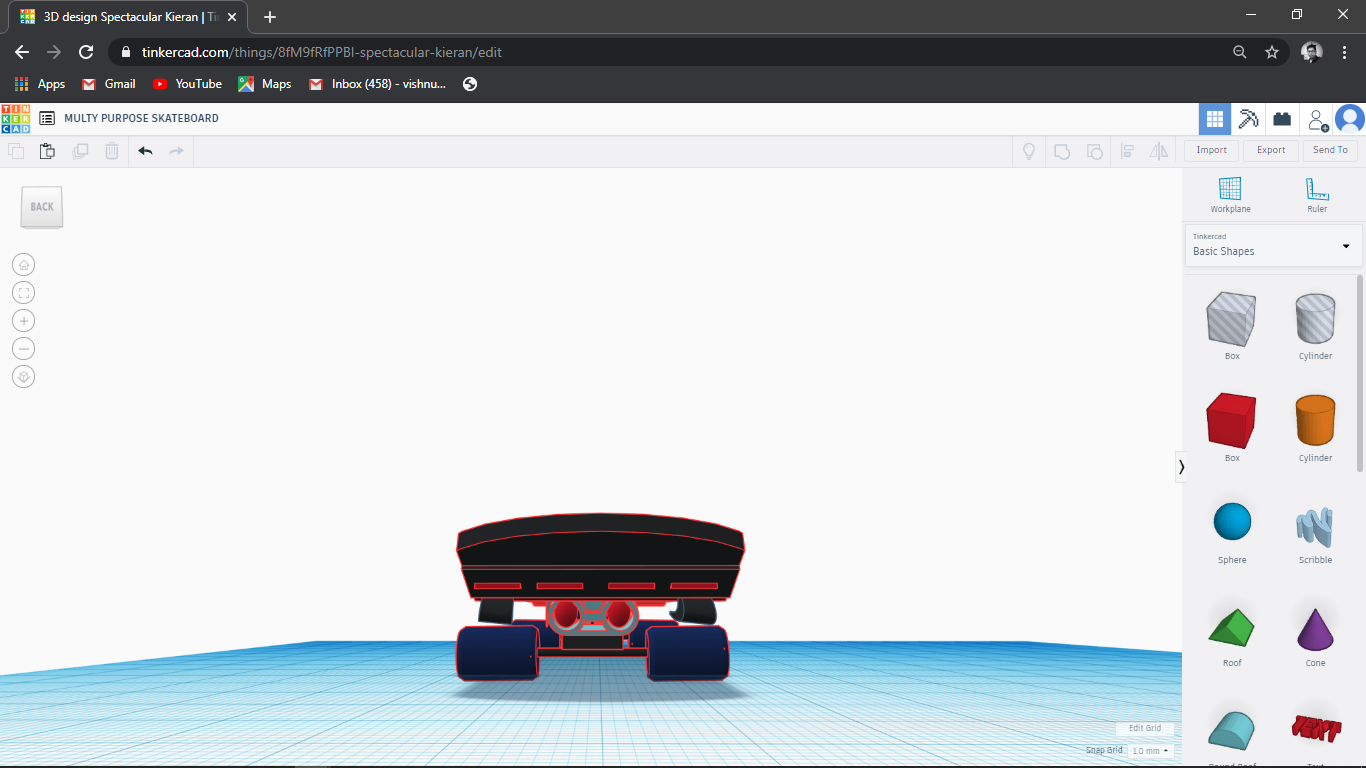Viewport: 1366px width, 768px height.
Task: Open the design list icon beside title
Action: point(47,118)
